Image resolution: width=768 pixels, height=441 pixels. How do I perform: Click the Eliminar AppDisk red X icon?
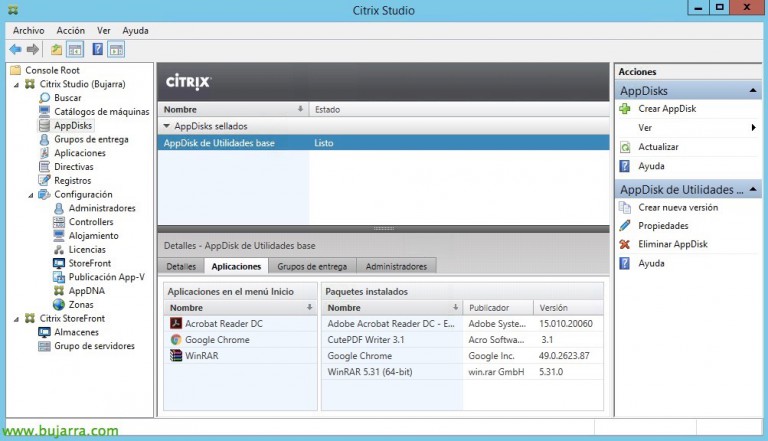pyautogui.click(x=624, y=244)
